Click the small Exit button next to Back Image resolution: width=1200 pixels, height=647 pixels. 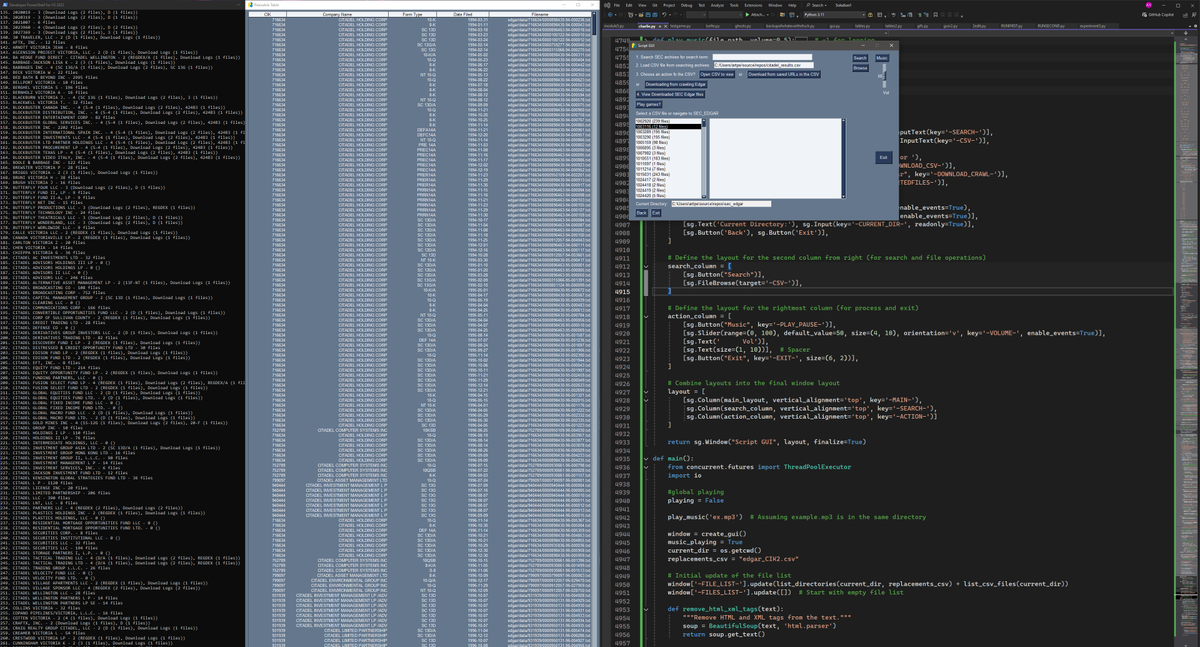[x=656, y=213]
